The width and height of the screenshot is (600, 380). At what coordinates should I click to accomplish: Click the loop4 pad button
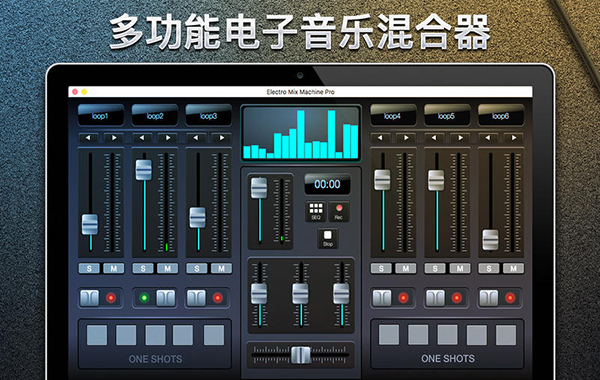(x=393, y=116)
